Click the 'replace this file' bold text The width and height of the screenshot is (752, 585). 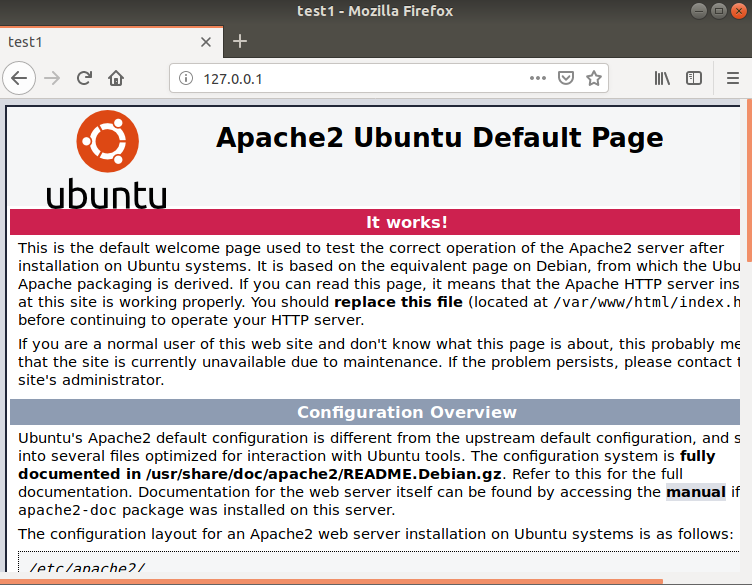tap(398, 302)
